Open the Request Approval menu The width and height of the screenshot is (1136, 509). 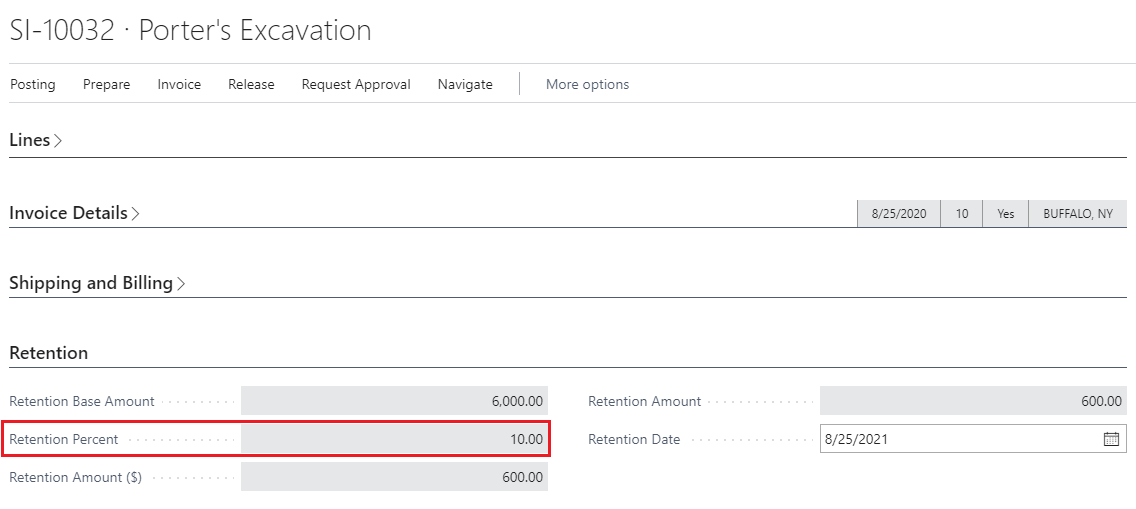tap(356, 84)
